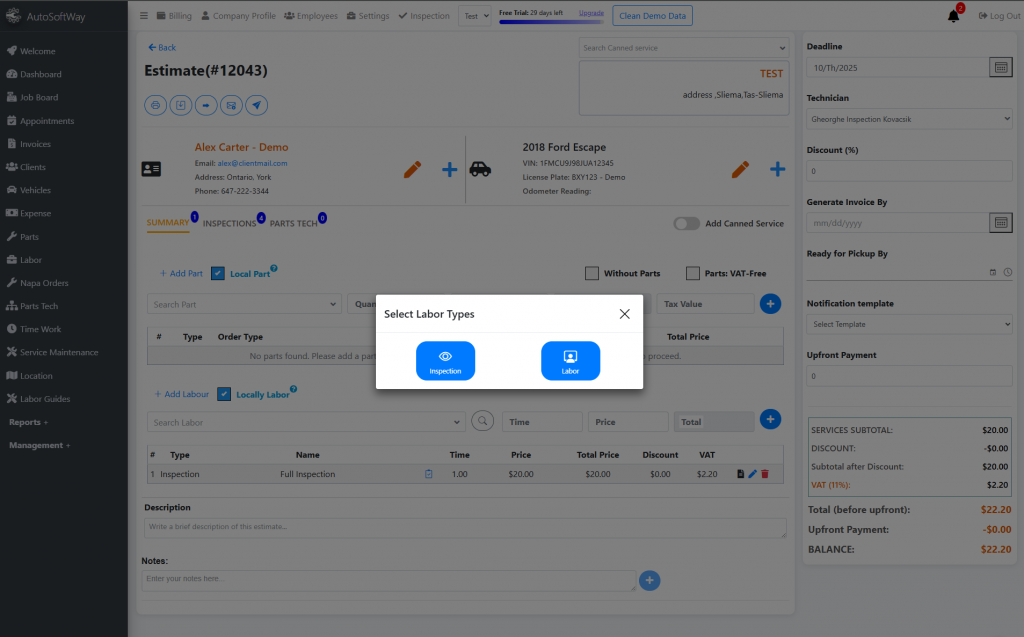
Task: Expand the Technician dropdown
Action: (x=909, y=119)
